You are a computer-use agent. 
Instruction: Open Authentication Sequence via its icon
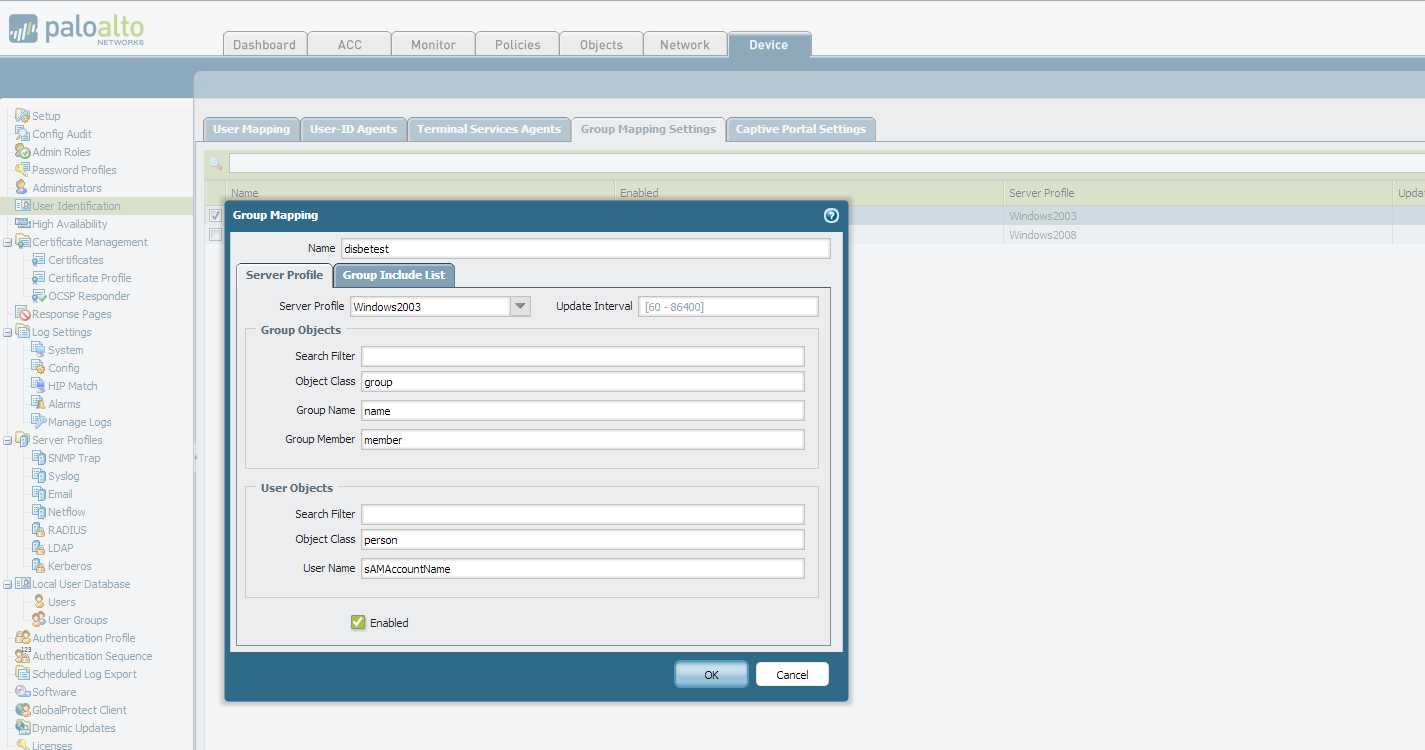pyautogui.click(x=23, y=656)
